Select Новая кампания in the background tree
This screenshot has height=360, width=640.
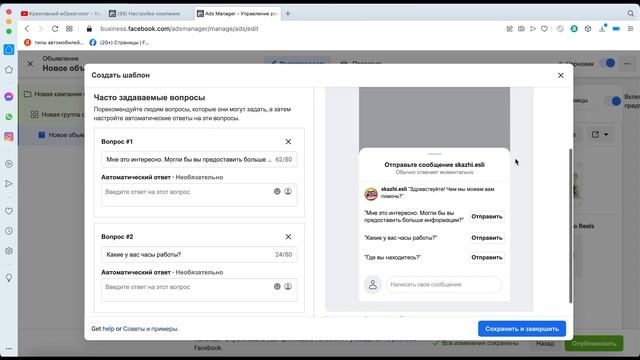click(53, 94)
